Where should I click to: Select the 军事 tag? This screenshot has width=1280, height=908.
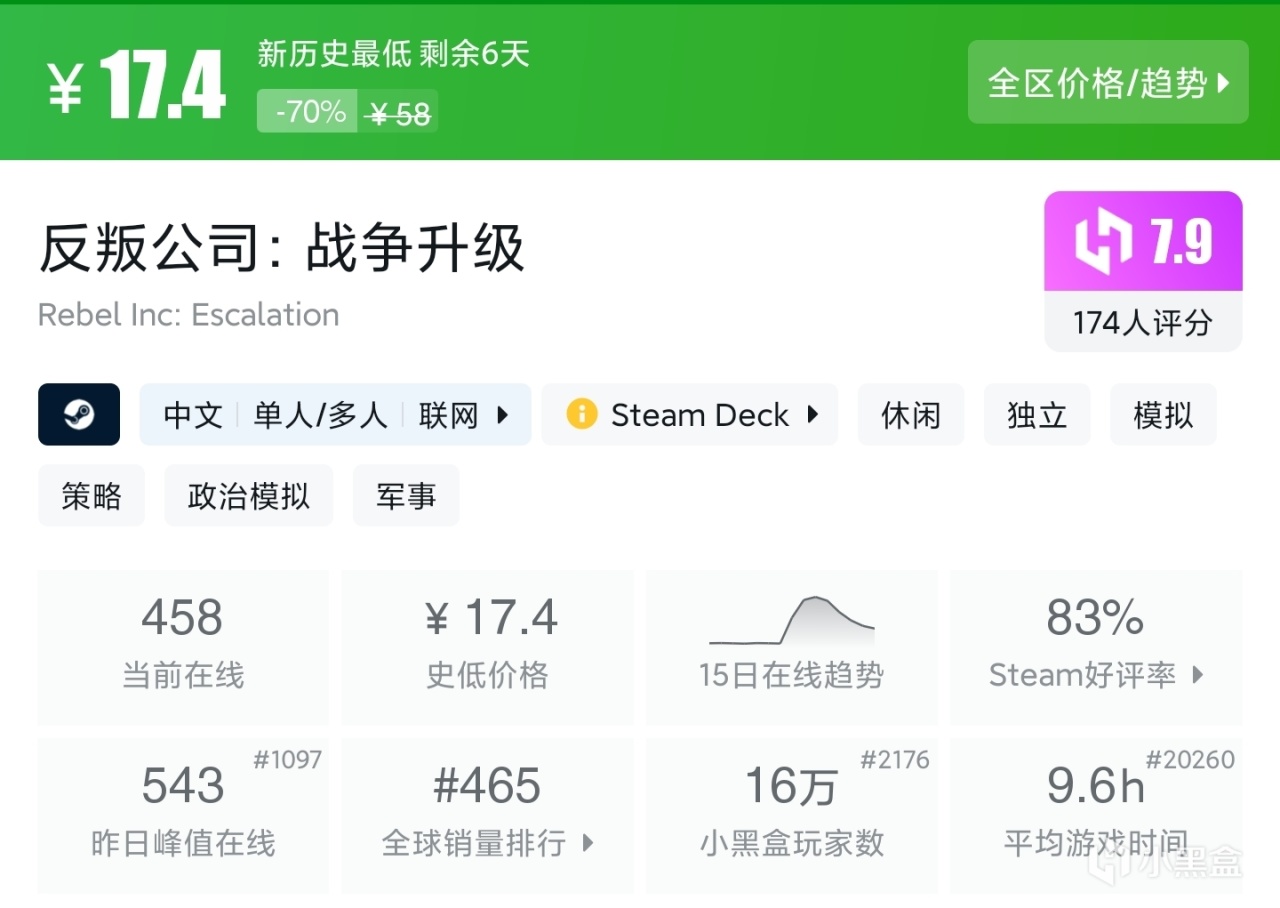click(x=405, y=495)
